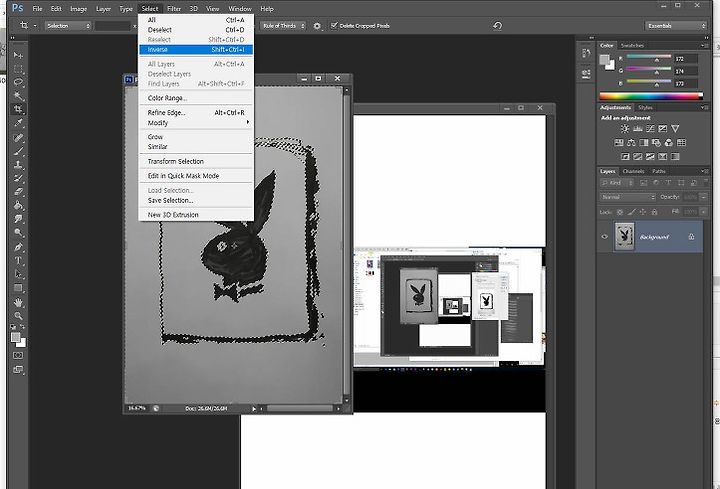Open the Color panel options menu
720x489 pixels.
click(705, 45)
